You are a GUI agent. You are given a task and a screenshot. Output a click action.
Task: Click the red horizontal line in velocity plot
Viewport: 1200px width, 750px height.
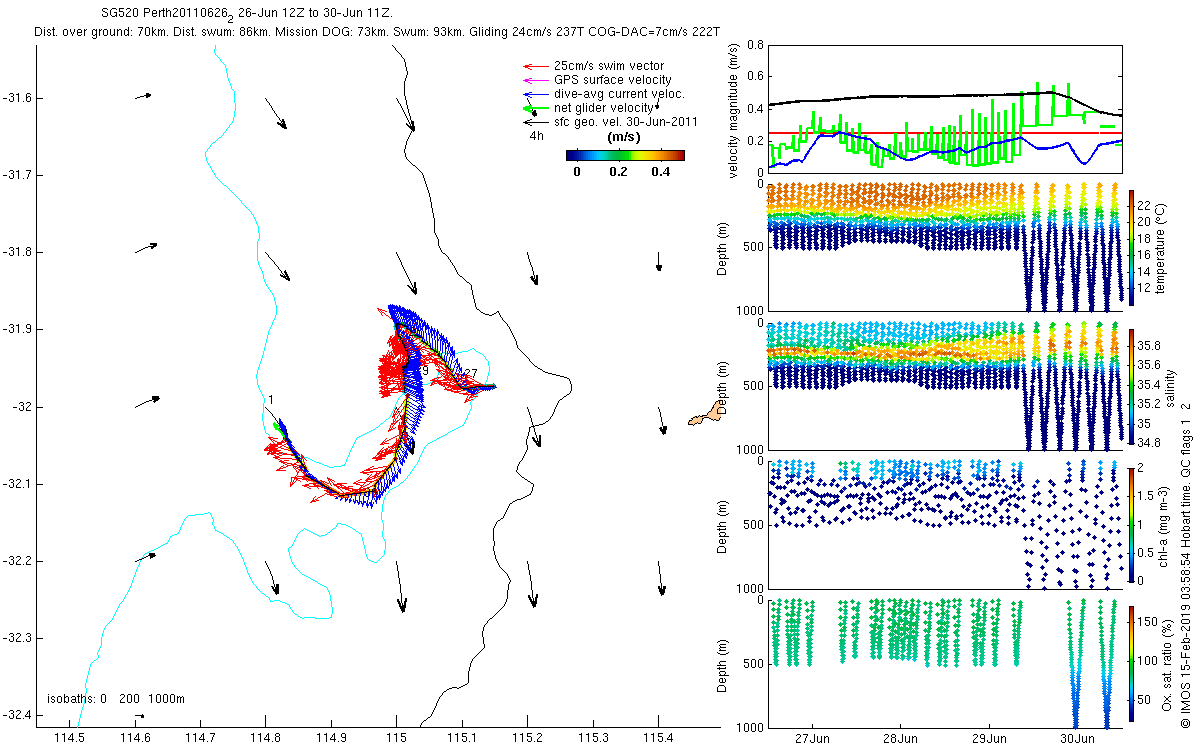click(x=944, y=133)
